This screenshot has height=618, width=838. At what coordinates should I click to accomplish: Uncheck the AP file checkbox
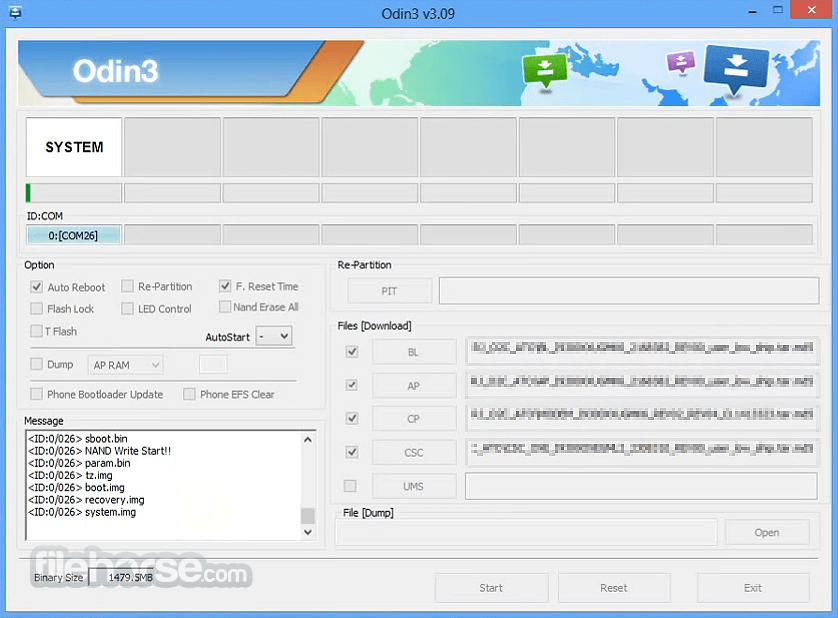pyautogui.click(x=352, y=385)
